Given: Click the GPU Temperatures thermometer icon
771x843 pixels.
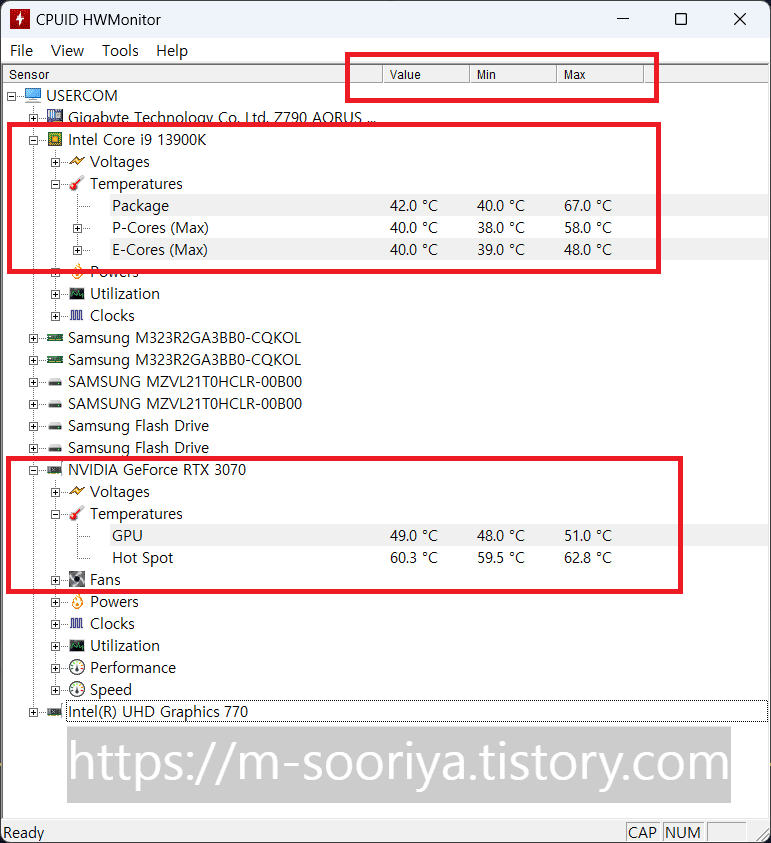Looking at the screenshot, I should tap(77, 513).
